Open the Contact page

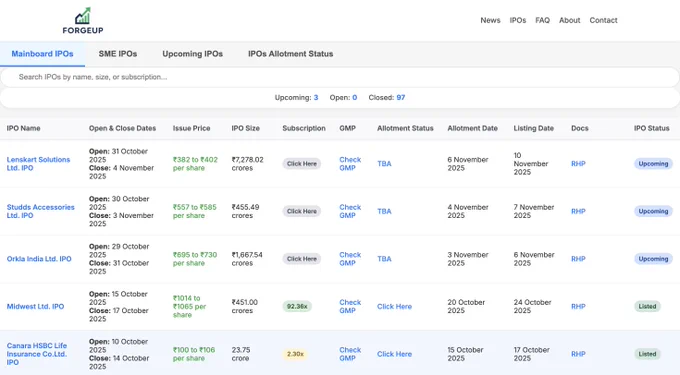click(603, 20)
